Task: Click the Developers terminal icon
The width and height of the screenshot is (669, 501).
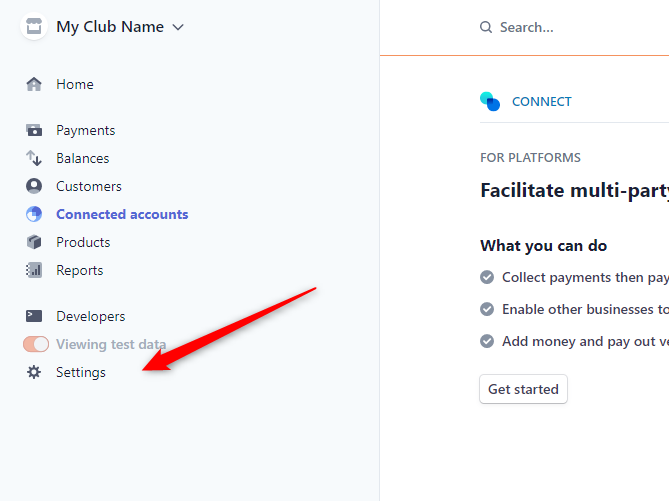Action: [x=34, y=316]
